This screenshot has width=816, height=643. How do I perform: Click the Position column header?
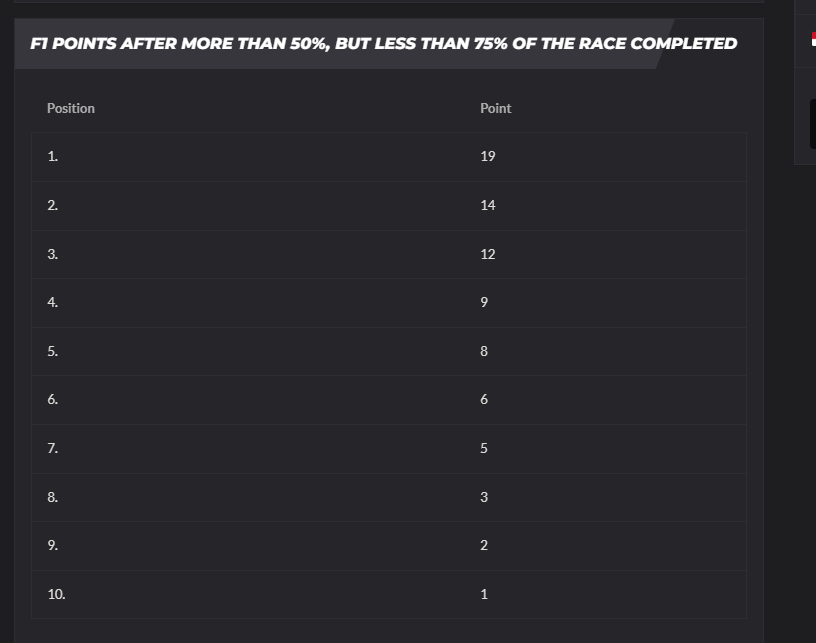click(71, 108)
